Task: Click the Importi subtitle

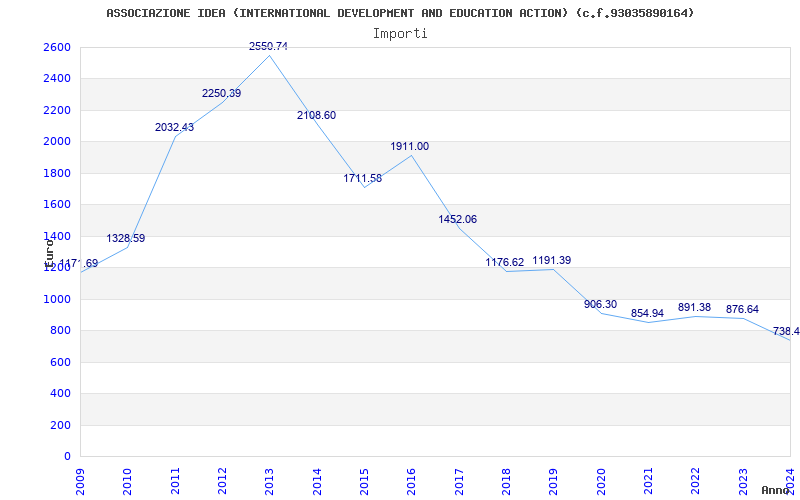Action: [400, 34]
